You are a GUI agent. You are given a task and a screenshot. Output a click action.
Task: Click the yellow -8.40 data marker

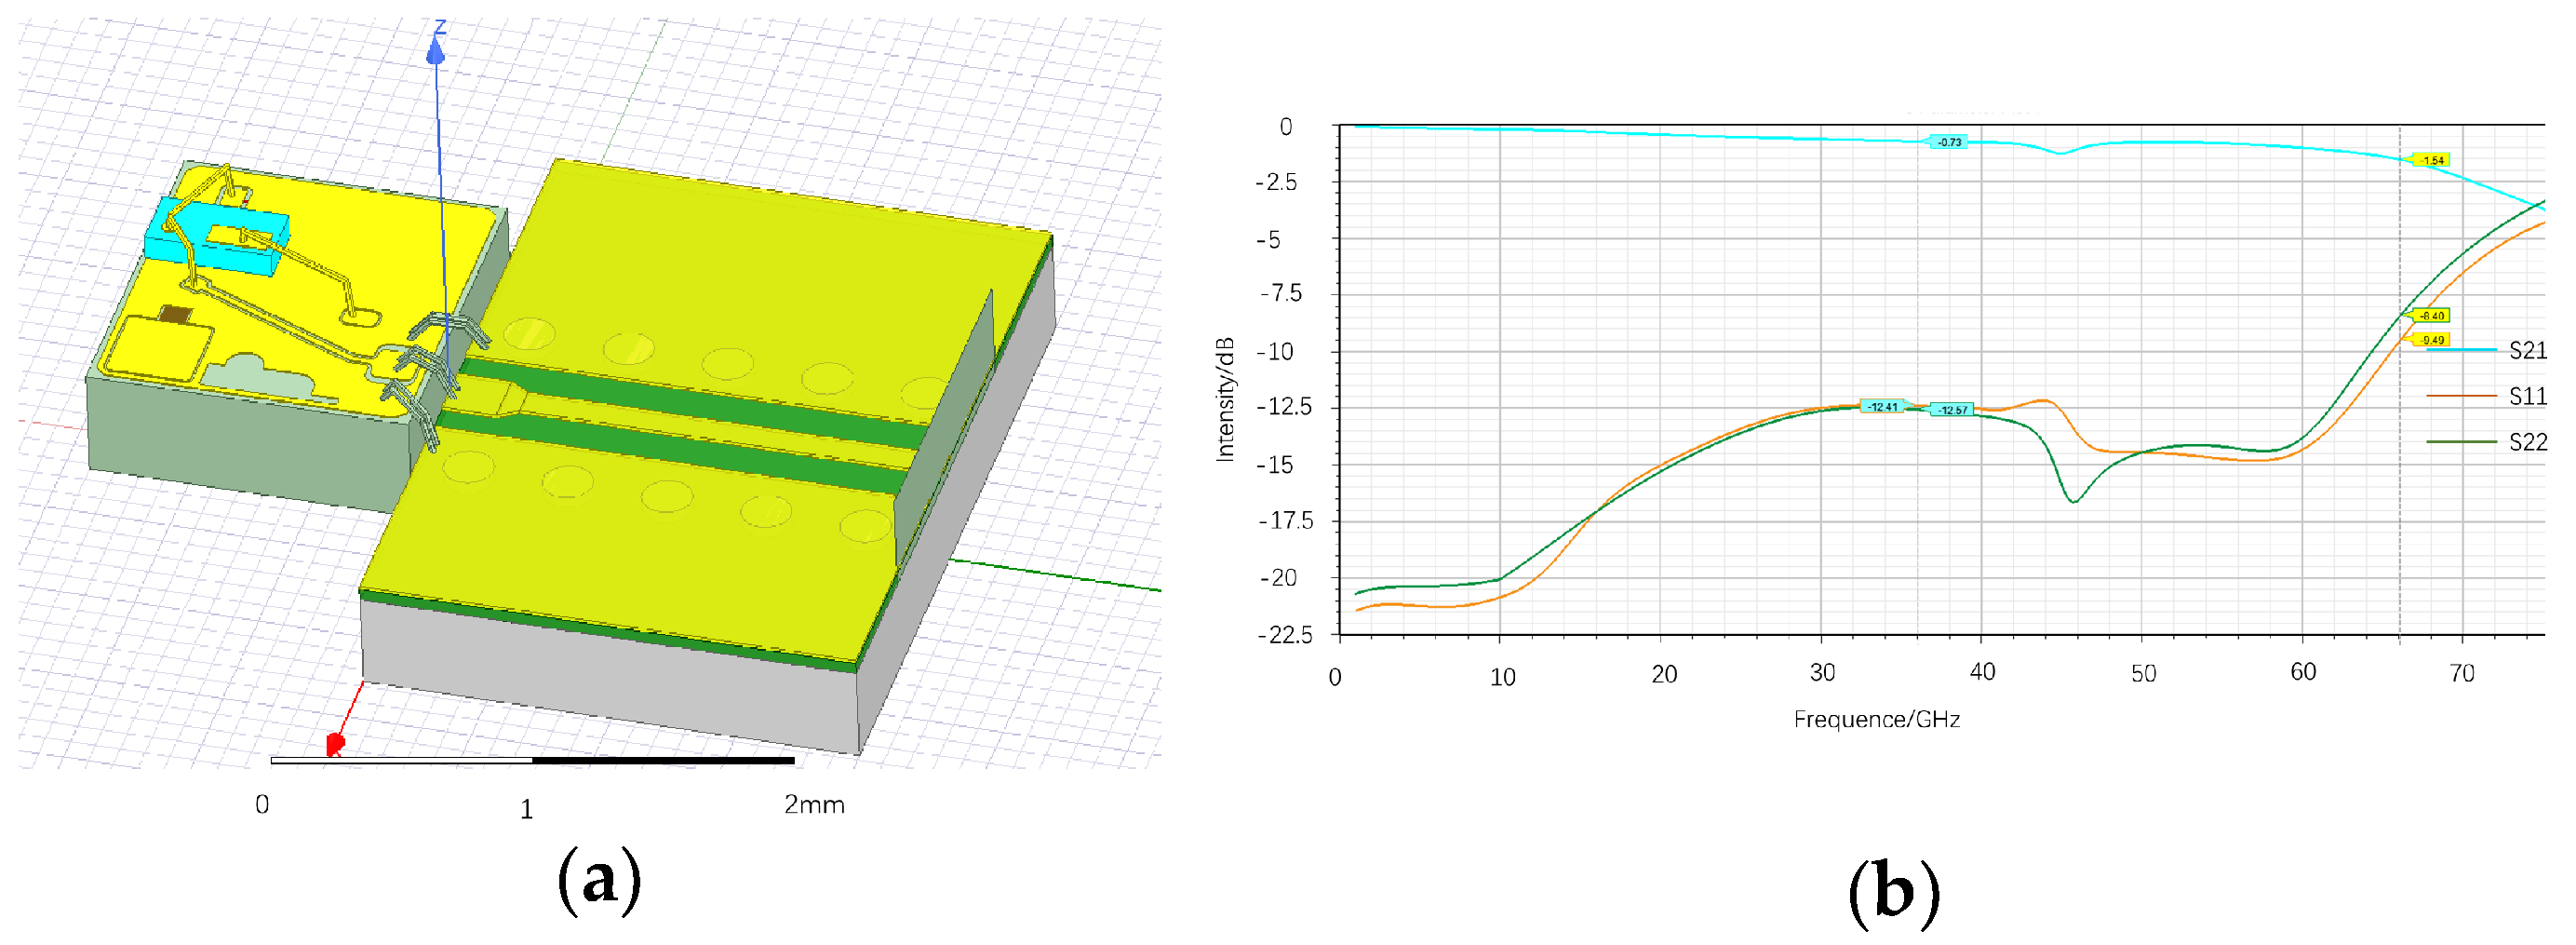pyautogui.click(x=2431, y=316)
